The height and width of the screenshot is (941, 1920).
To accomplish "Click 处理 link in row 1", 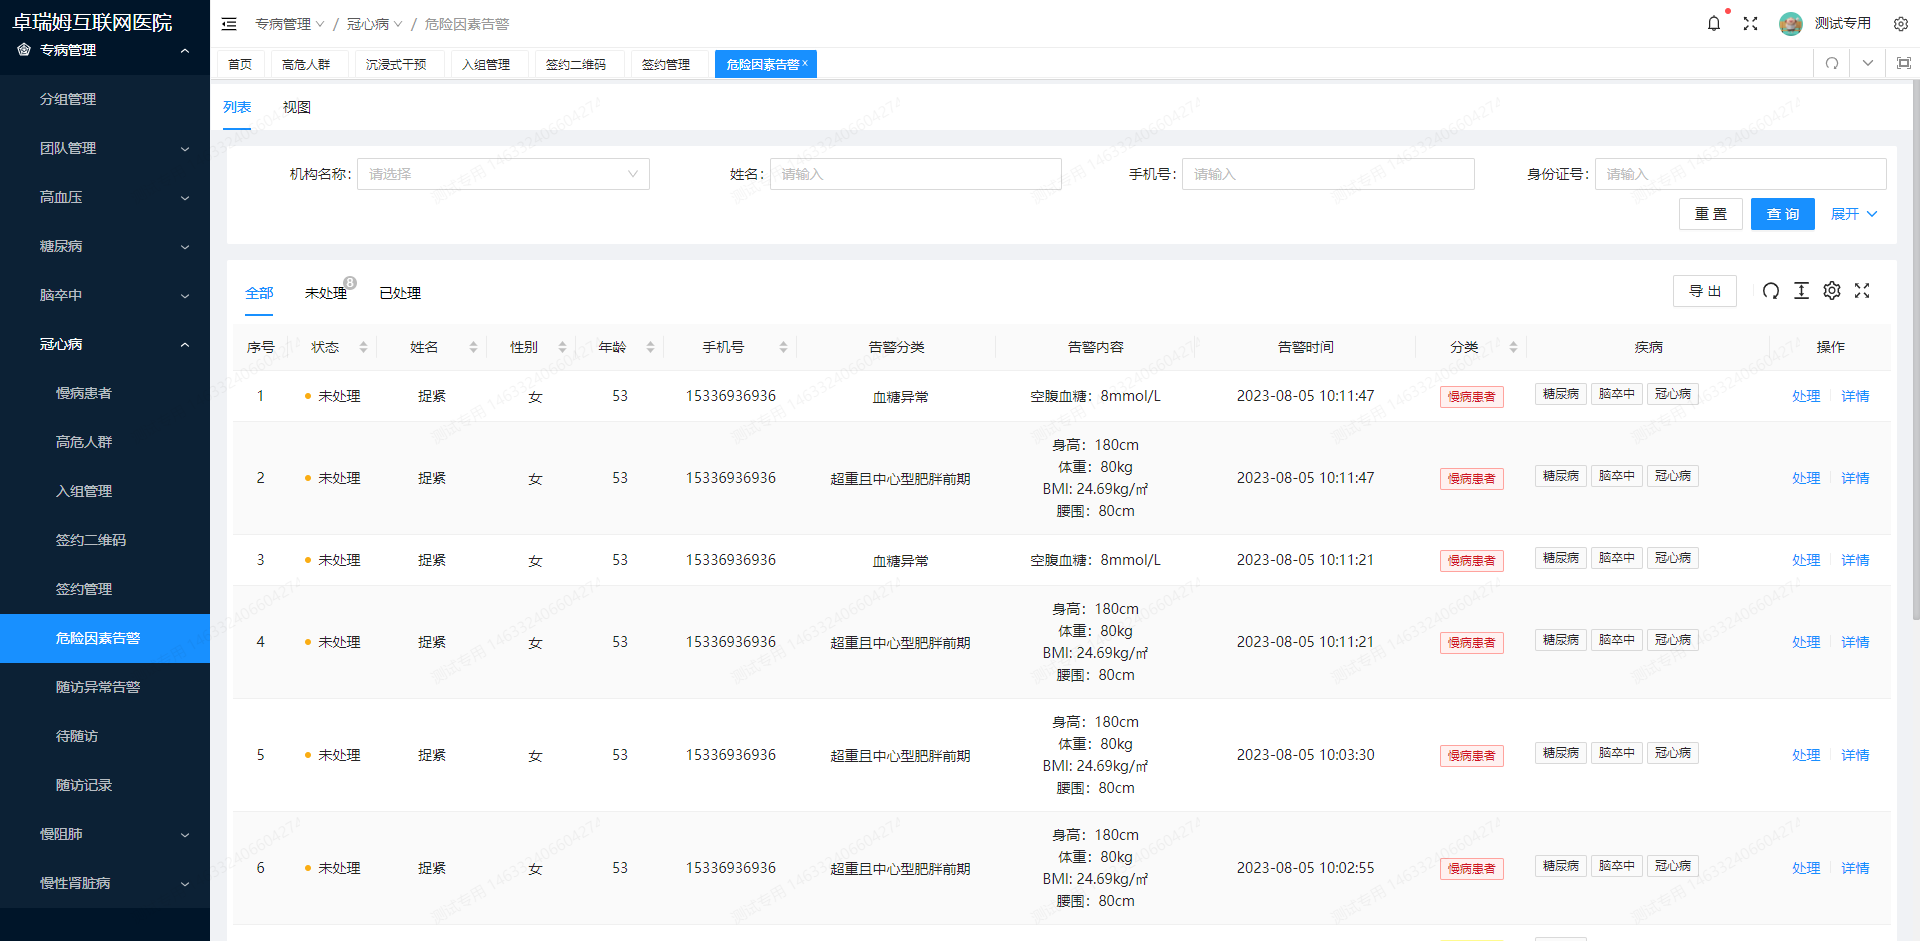I will [x=1806, y=396].
